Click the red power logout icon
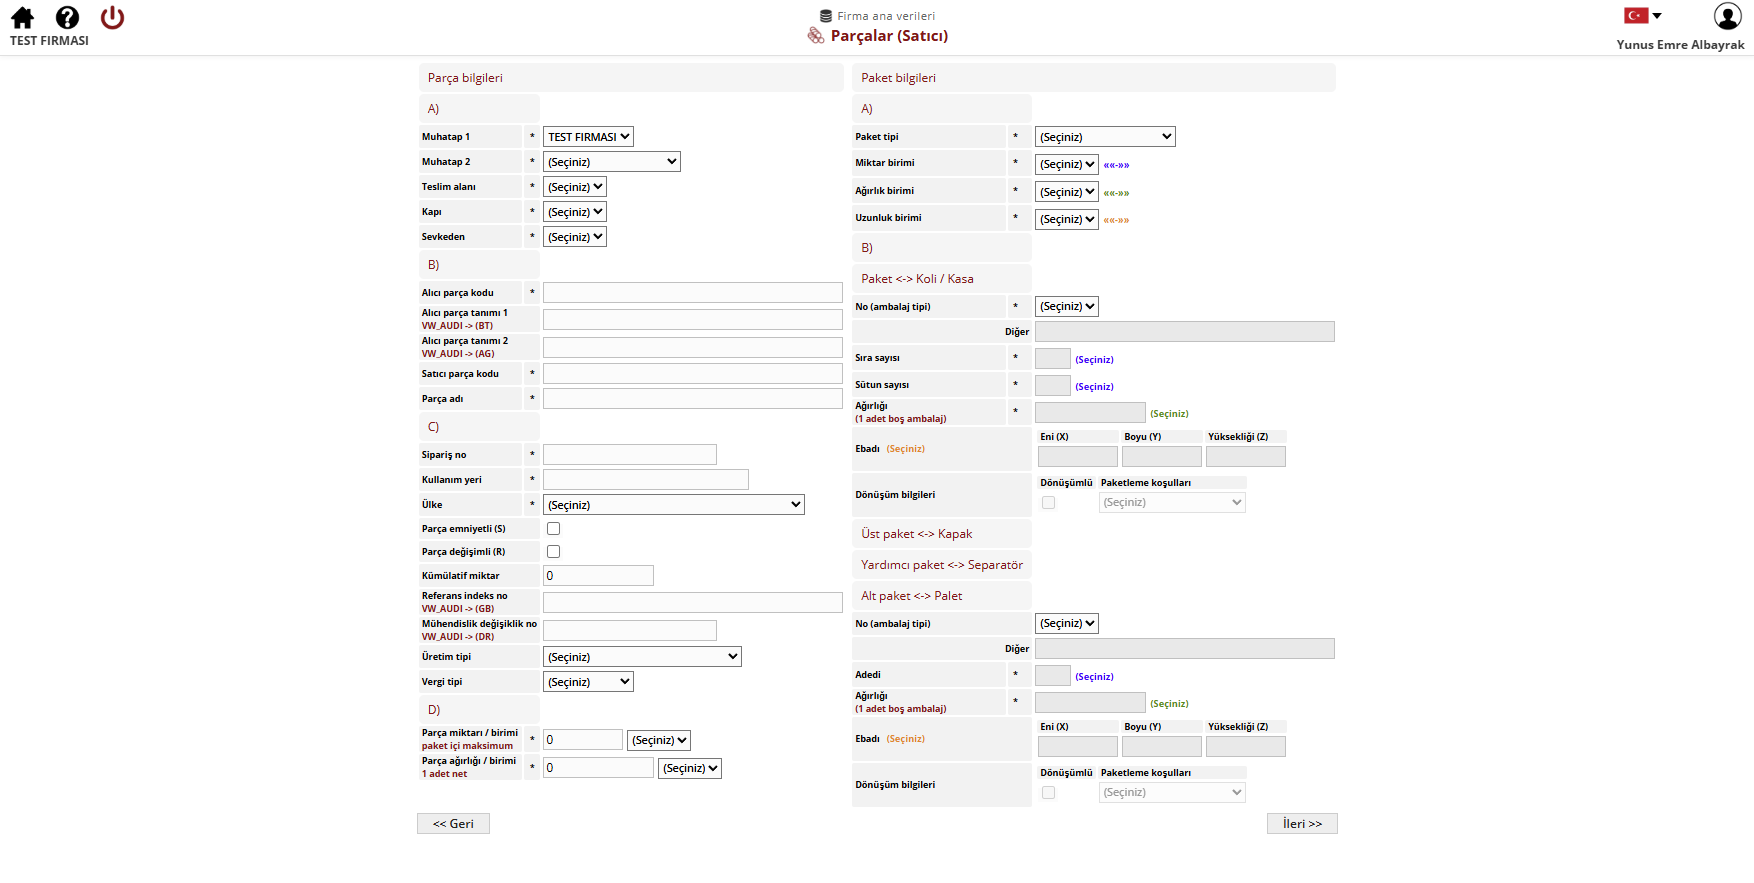This screenshot has height=883, width=1754. (x=112, y=18)
